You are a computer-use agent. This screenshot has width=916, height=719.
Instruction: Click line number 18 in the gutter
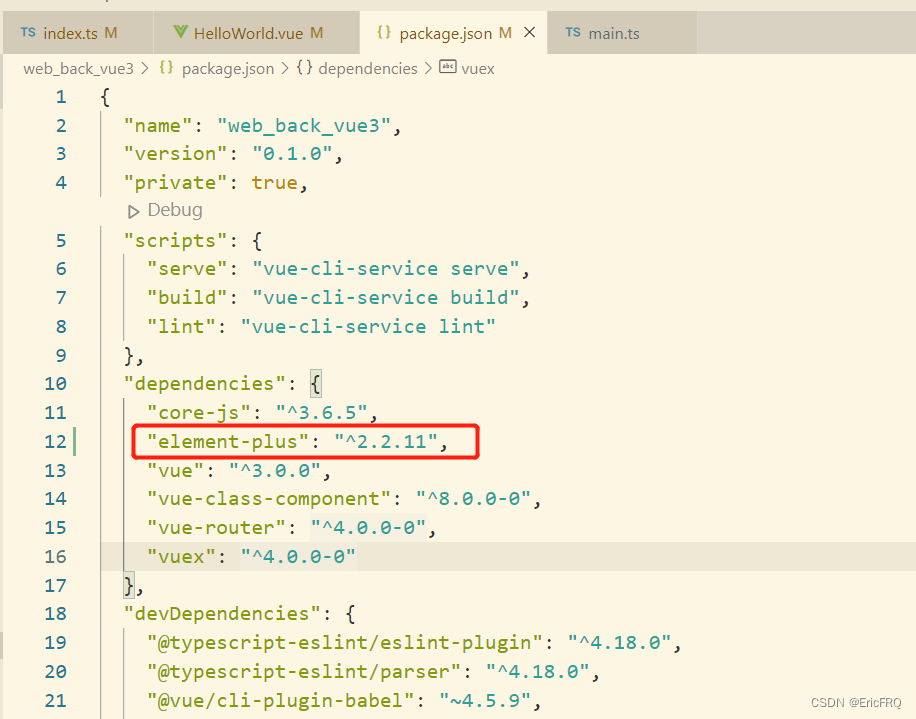(55, 614)
